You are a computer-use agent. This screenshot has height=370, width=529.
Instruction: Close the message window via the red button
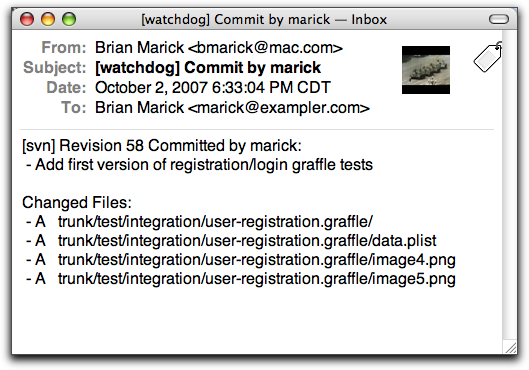pos(27,19)
